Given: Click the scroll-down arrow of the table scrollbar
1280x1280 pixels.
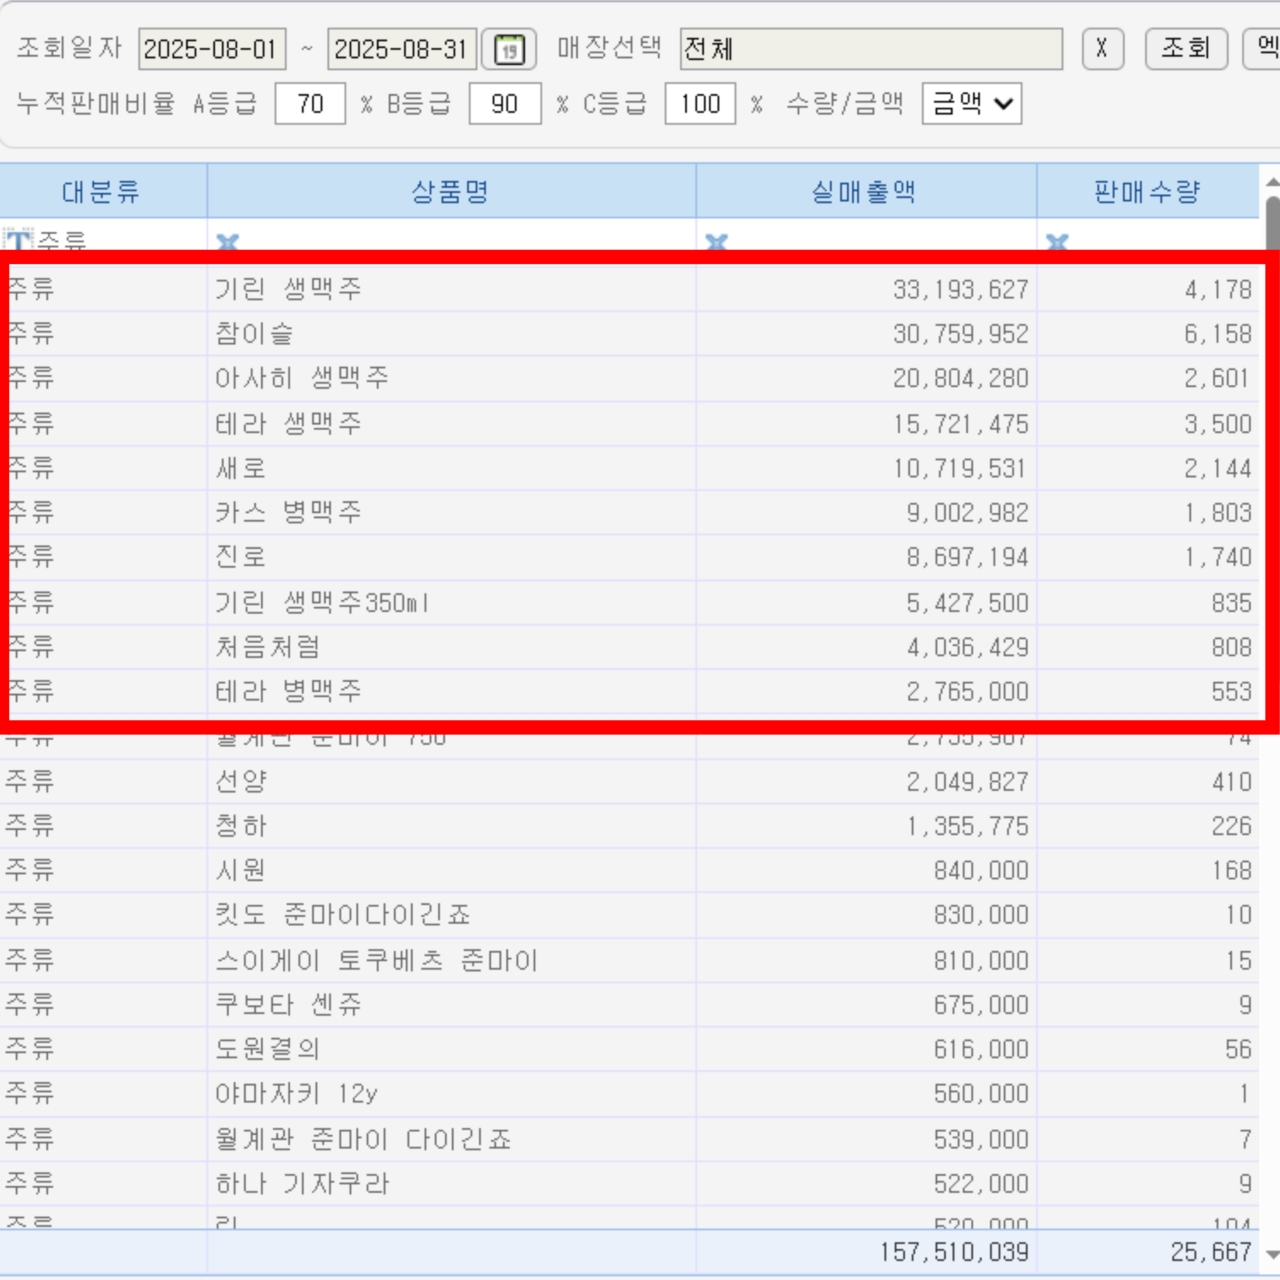Looking at the screenshot, I should tap(1272, 1254).
